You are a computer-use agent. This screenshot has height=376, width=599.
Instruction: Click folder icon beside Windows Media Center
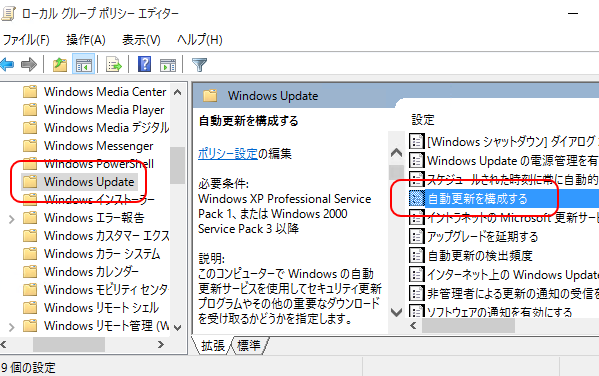click(x=30, y=92)
